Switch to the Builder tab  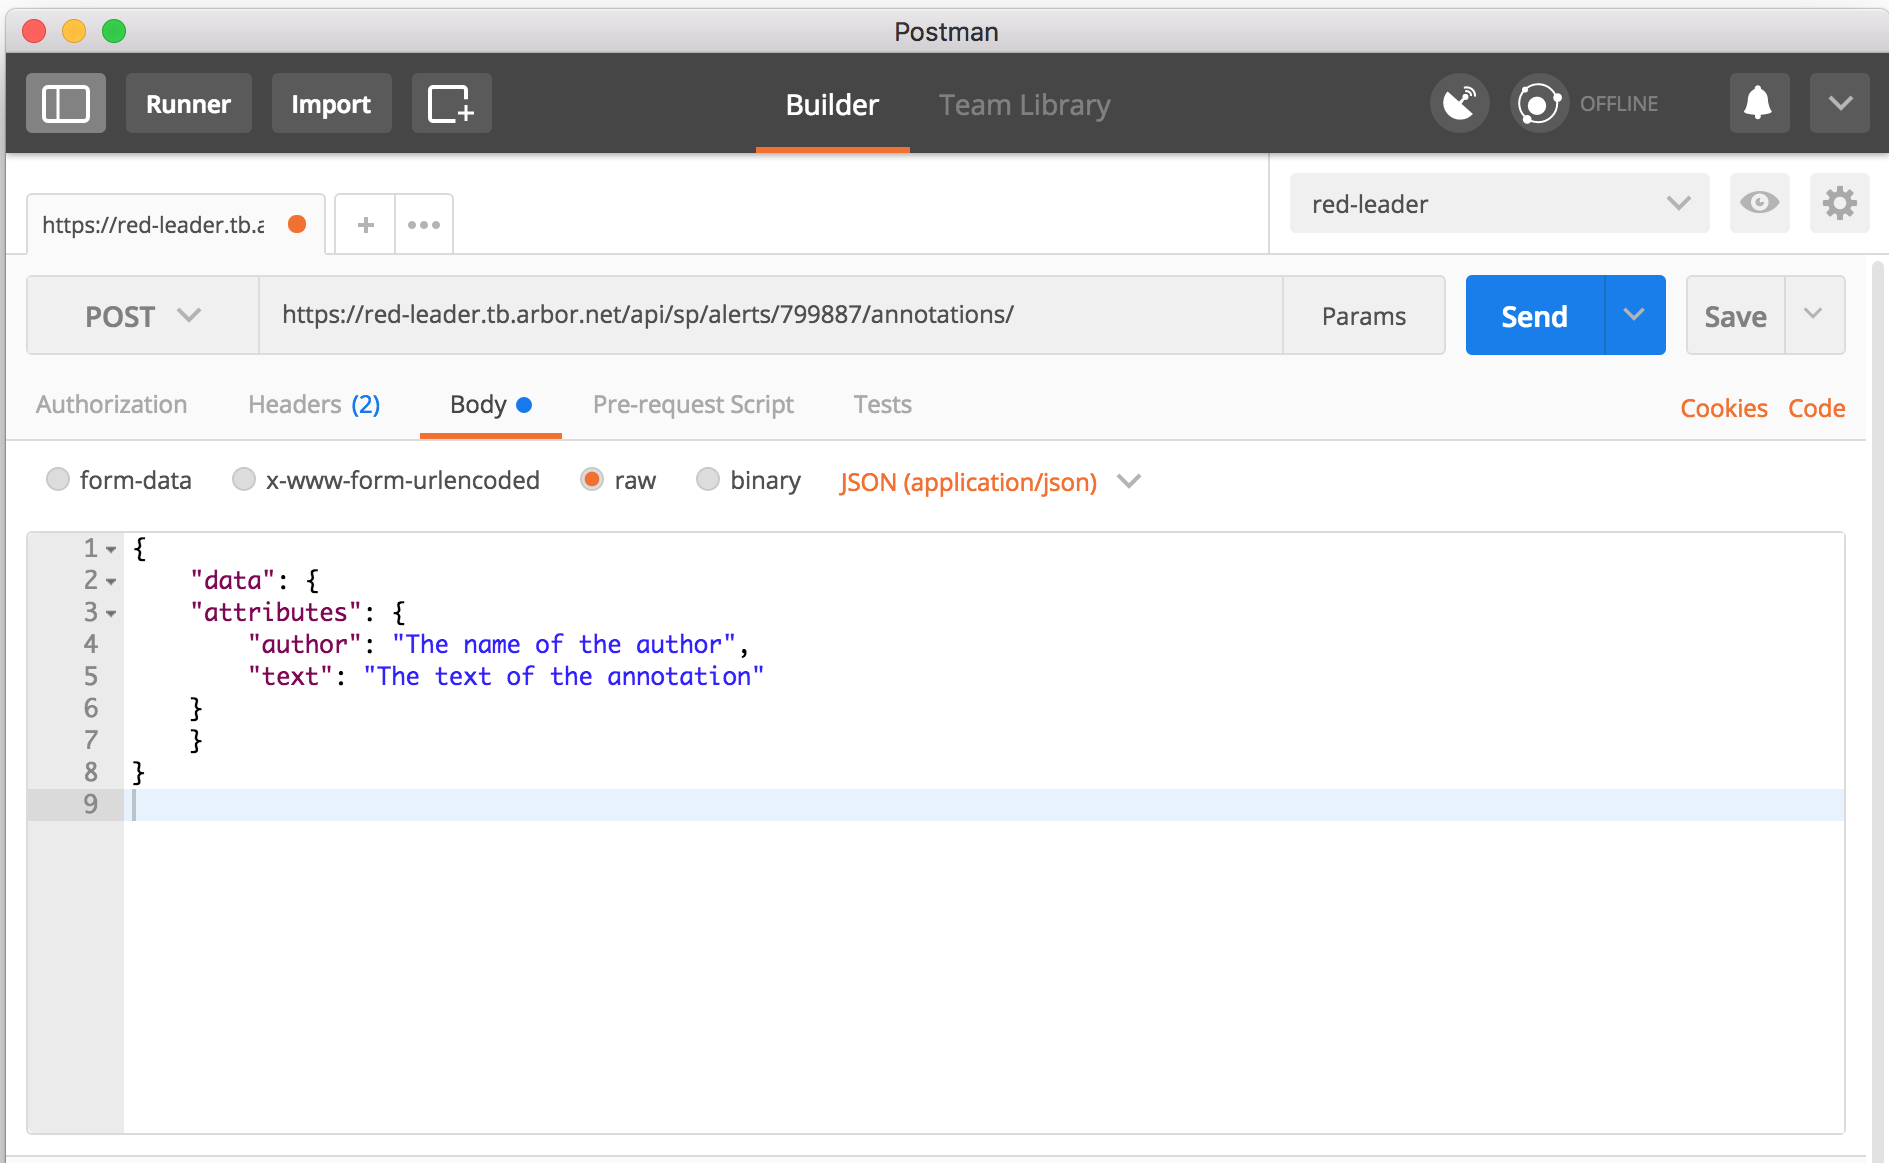tap(832, 104)
